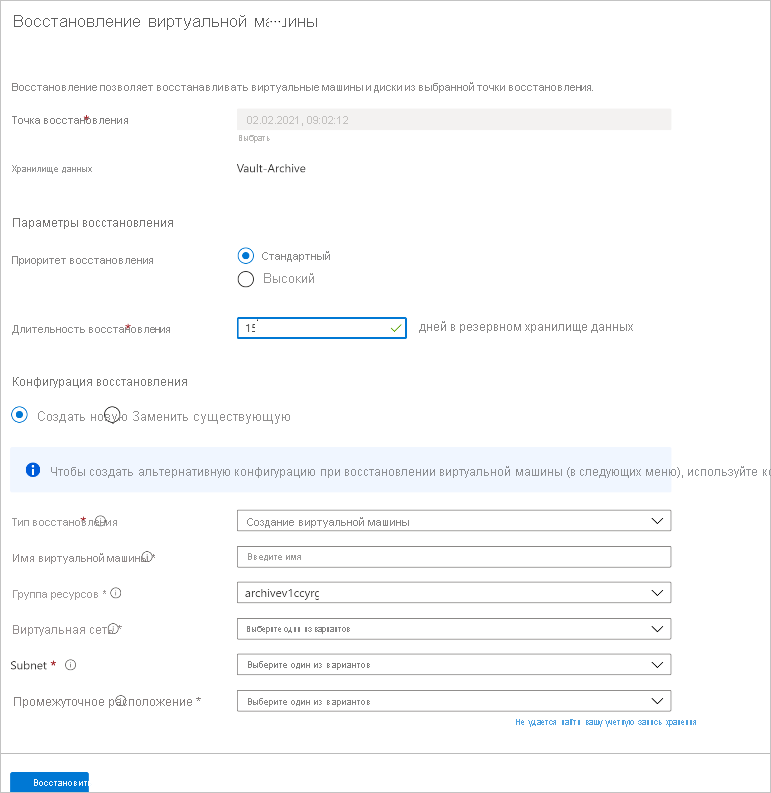Click the blue information icon in banner
The width and height of the screenshot is (771, 793).
pos(33,470)
